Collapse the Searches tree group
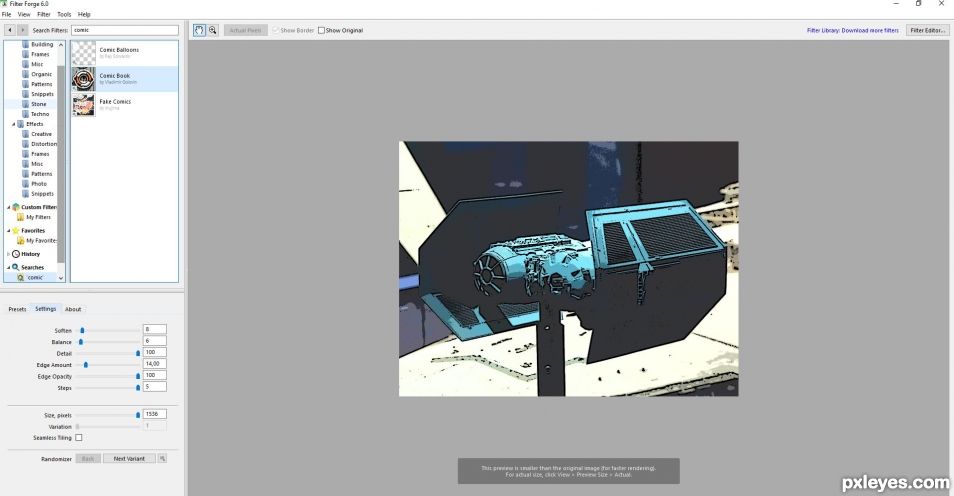The height and width of the screenshot is (496, 954). 9,267
